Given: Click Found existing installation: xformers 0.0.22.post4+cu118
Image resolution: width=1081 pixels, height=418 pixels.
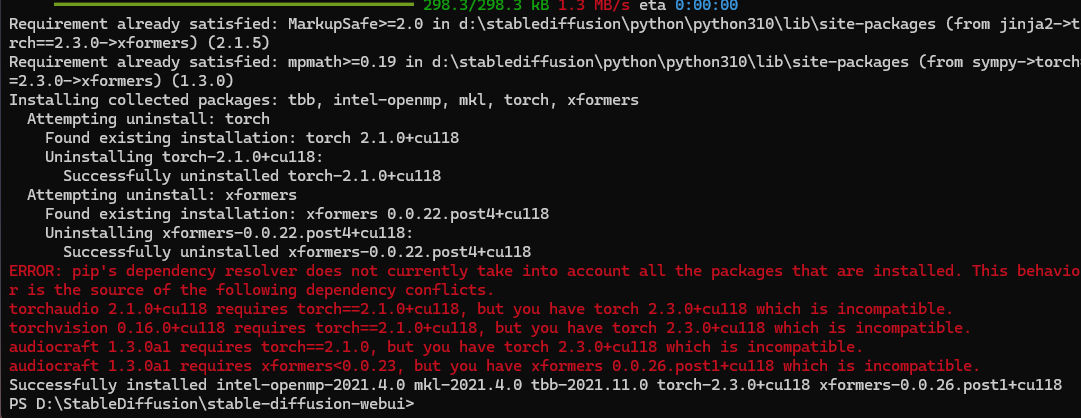Looking at the screenshot, I should pyautogui.click(x=297, y=214).
